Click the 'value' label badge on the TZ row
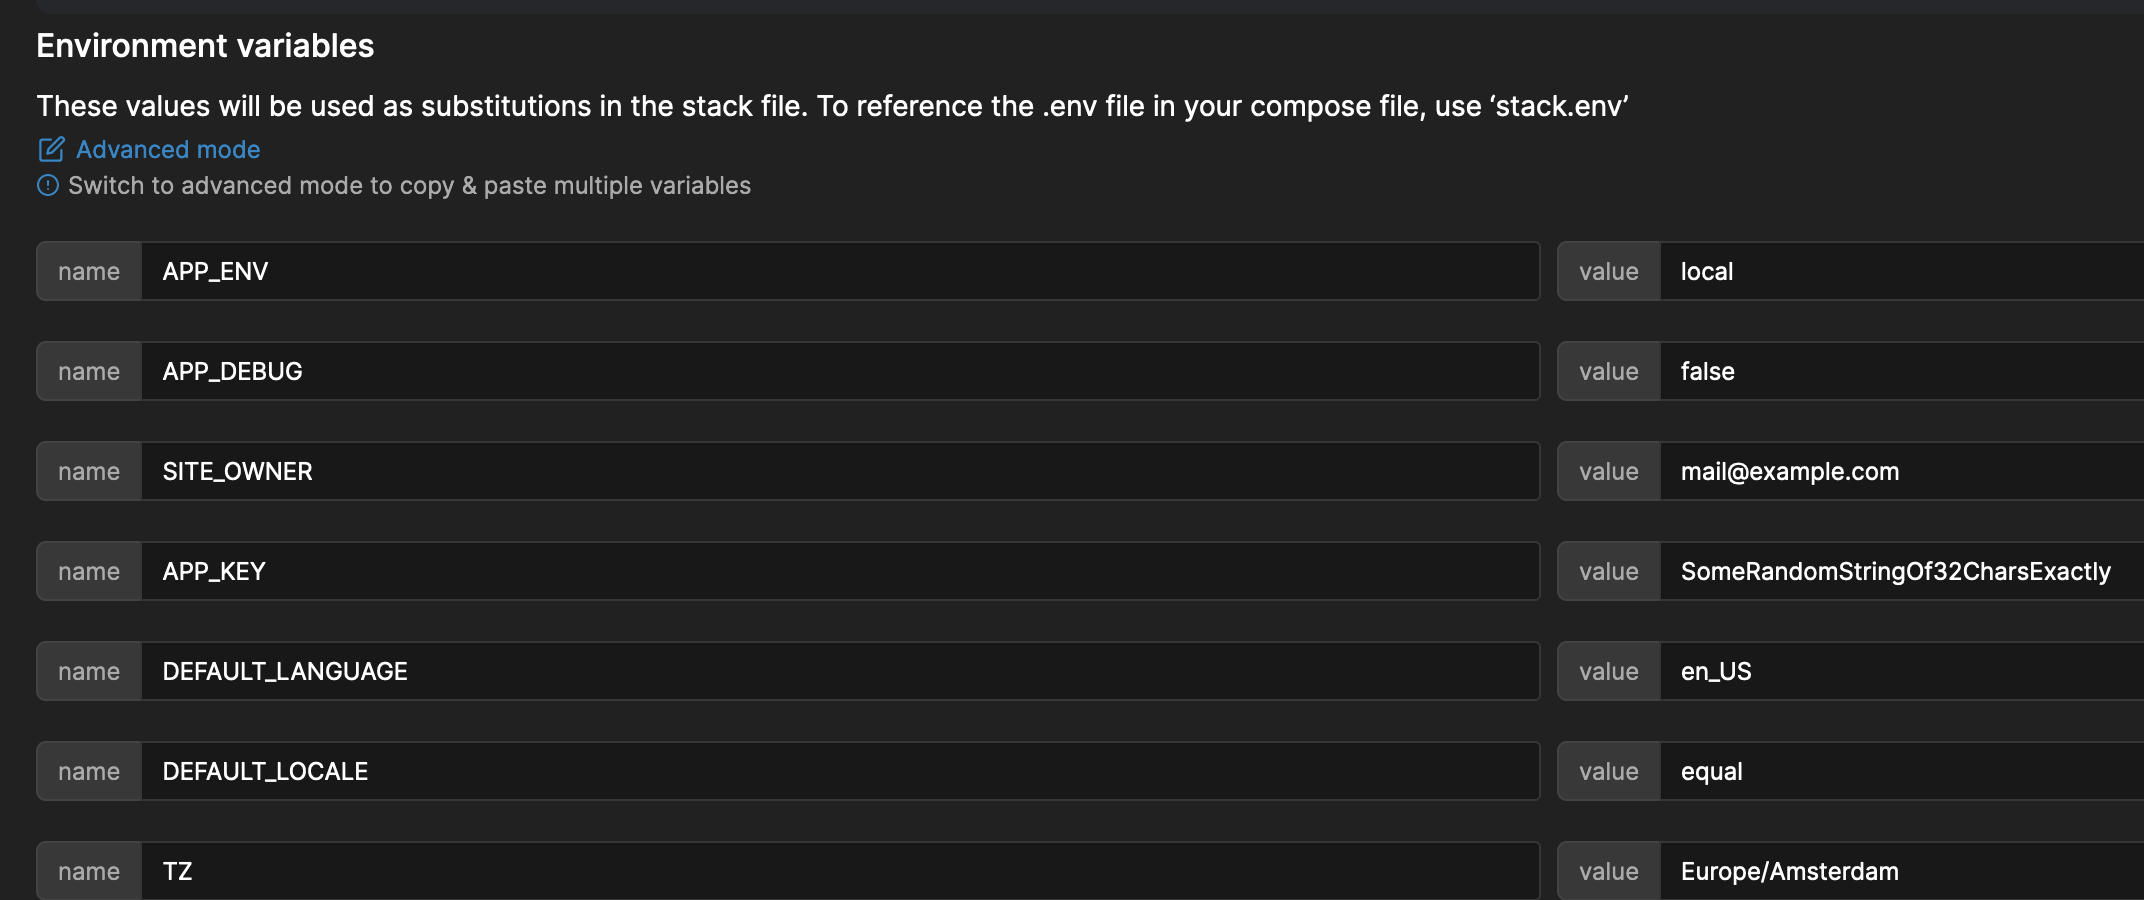The width and height of the screenshot is (2144, 900). click(1608, 871)
